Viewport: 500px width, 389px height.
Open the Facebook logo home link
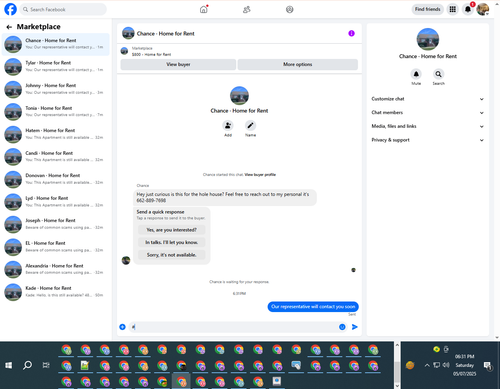click(x=10, y=9)
